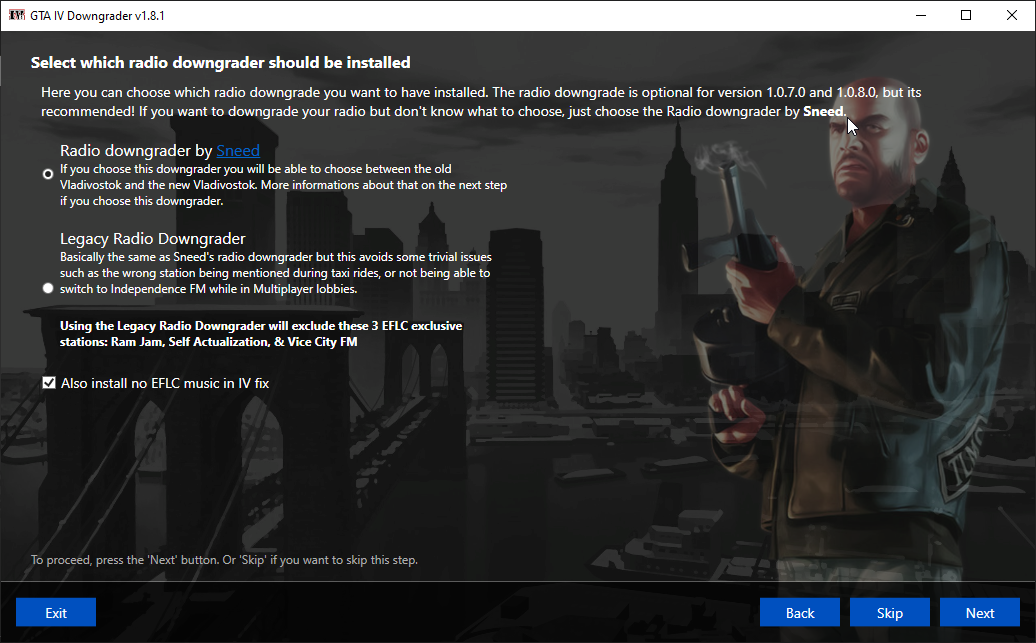Select the Radio downgrader by Sneed option
The image size is (1036, 643).
(x=48, y=174)
